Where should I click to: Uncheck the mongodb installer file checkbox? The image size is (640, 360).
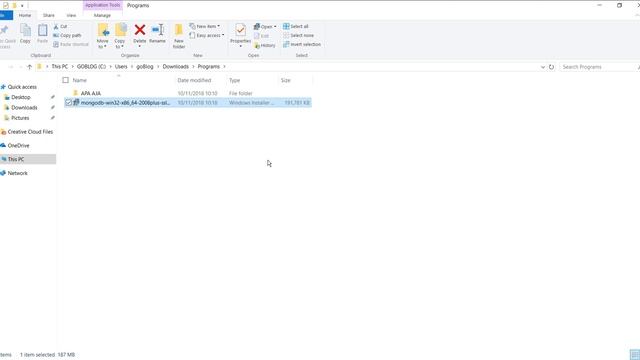[69, 103]
